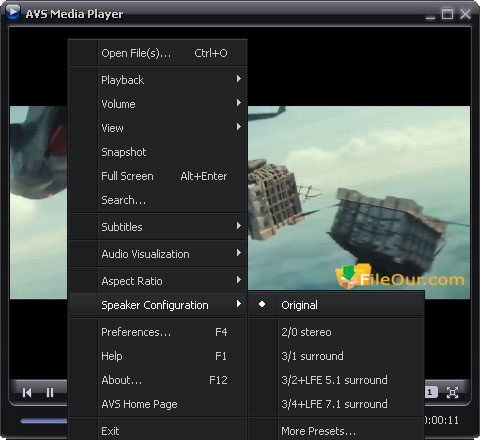The width and height of the screenshot is (480, 440).
Task: Expand the Volume submenu
Action: point(158,104)
